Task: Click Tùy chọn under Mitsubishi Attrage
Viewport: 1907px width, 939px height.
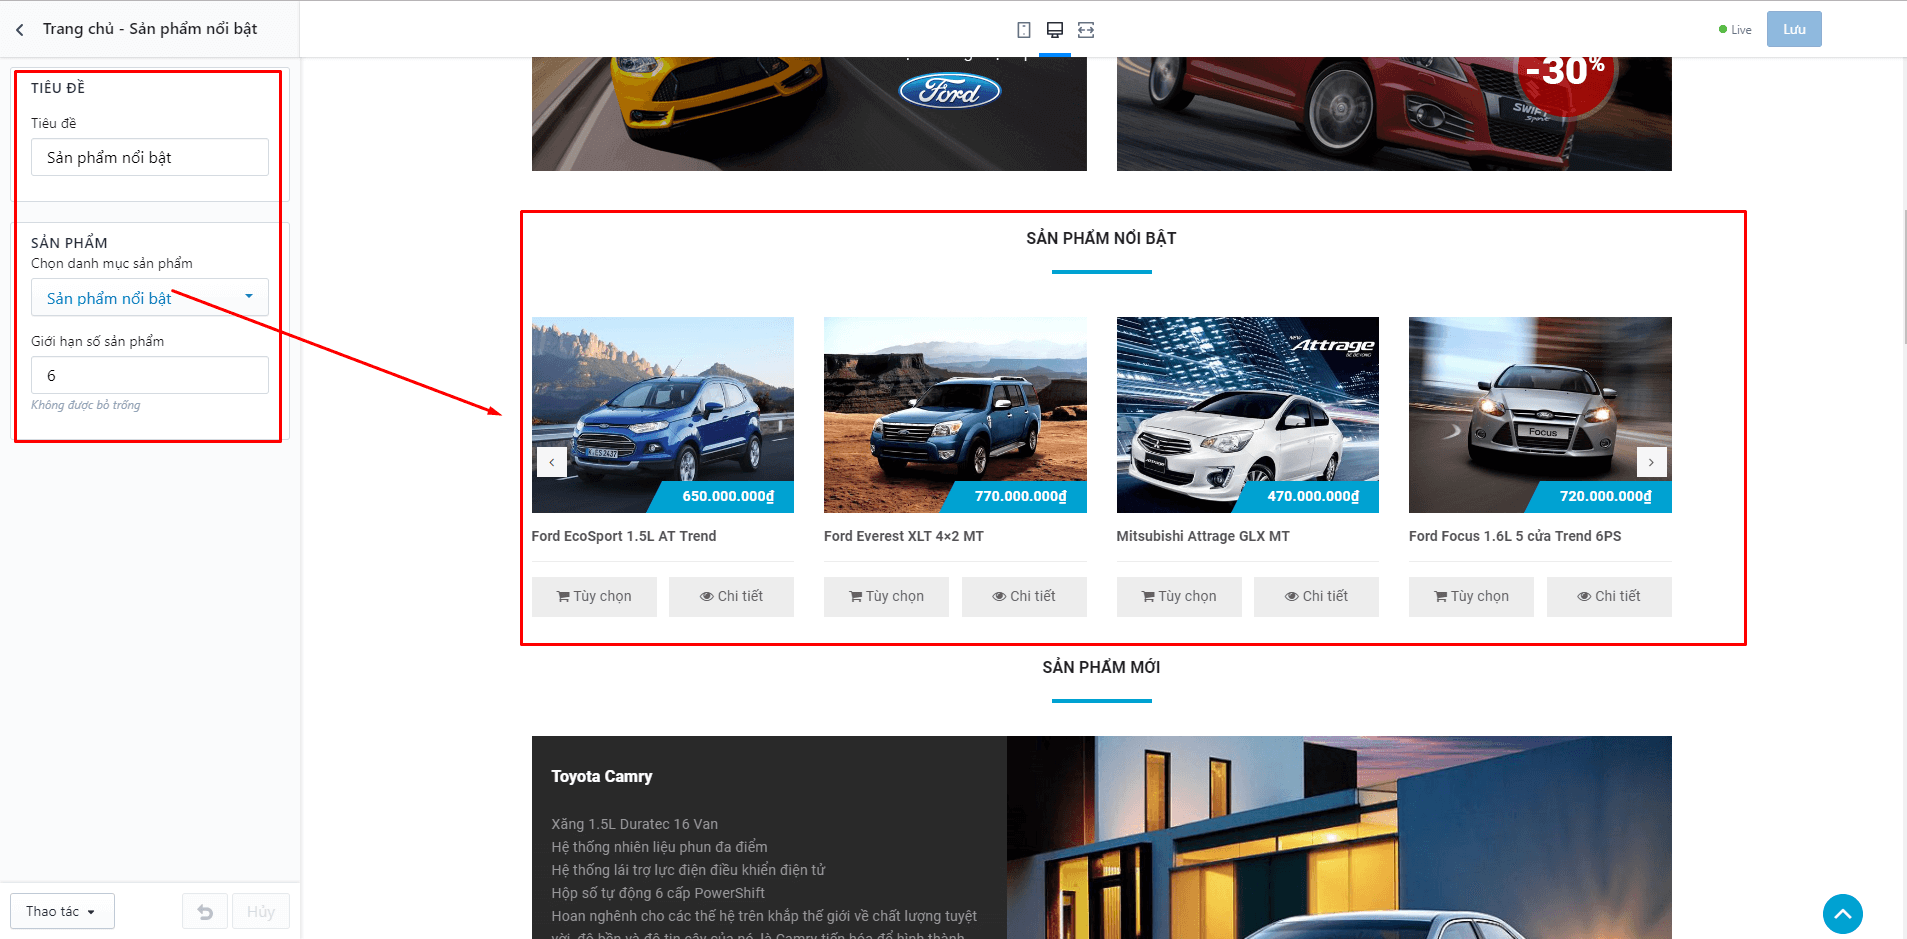Action: 1179,596
